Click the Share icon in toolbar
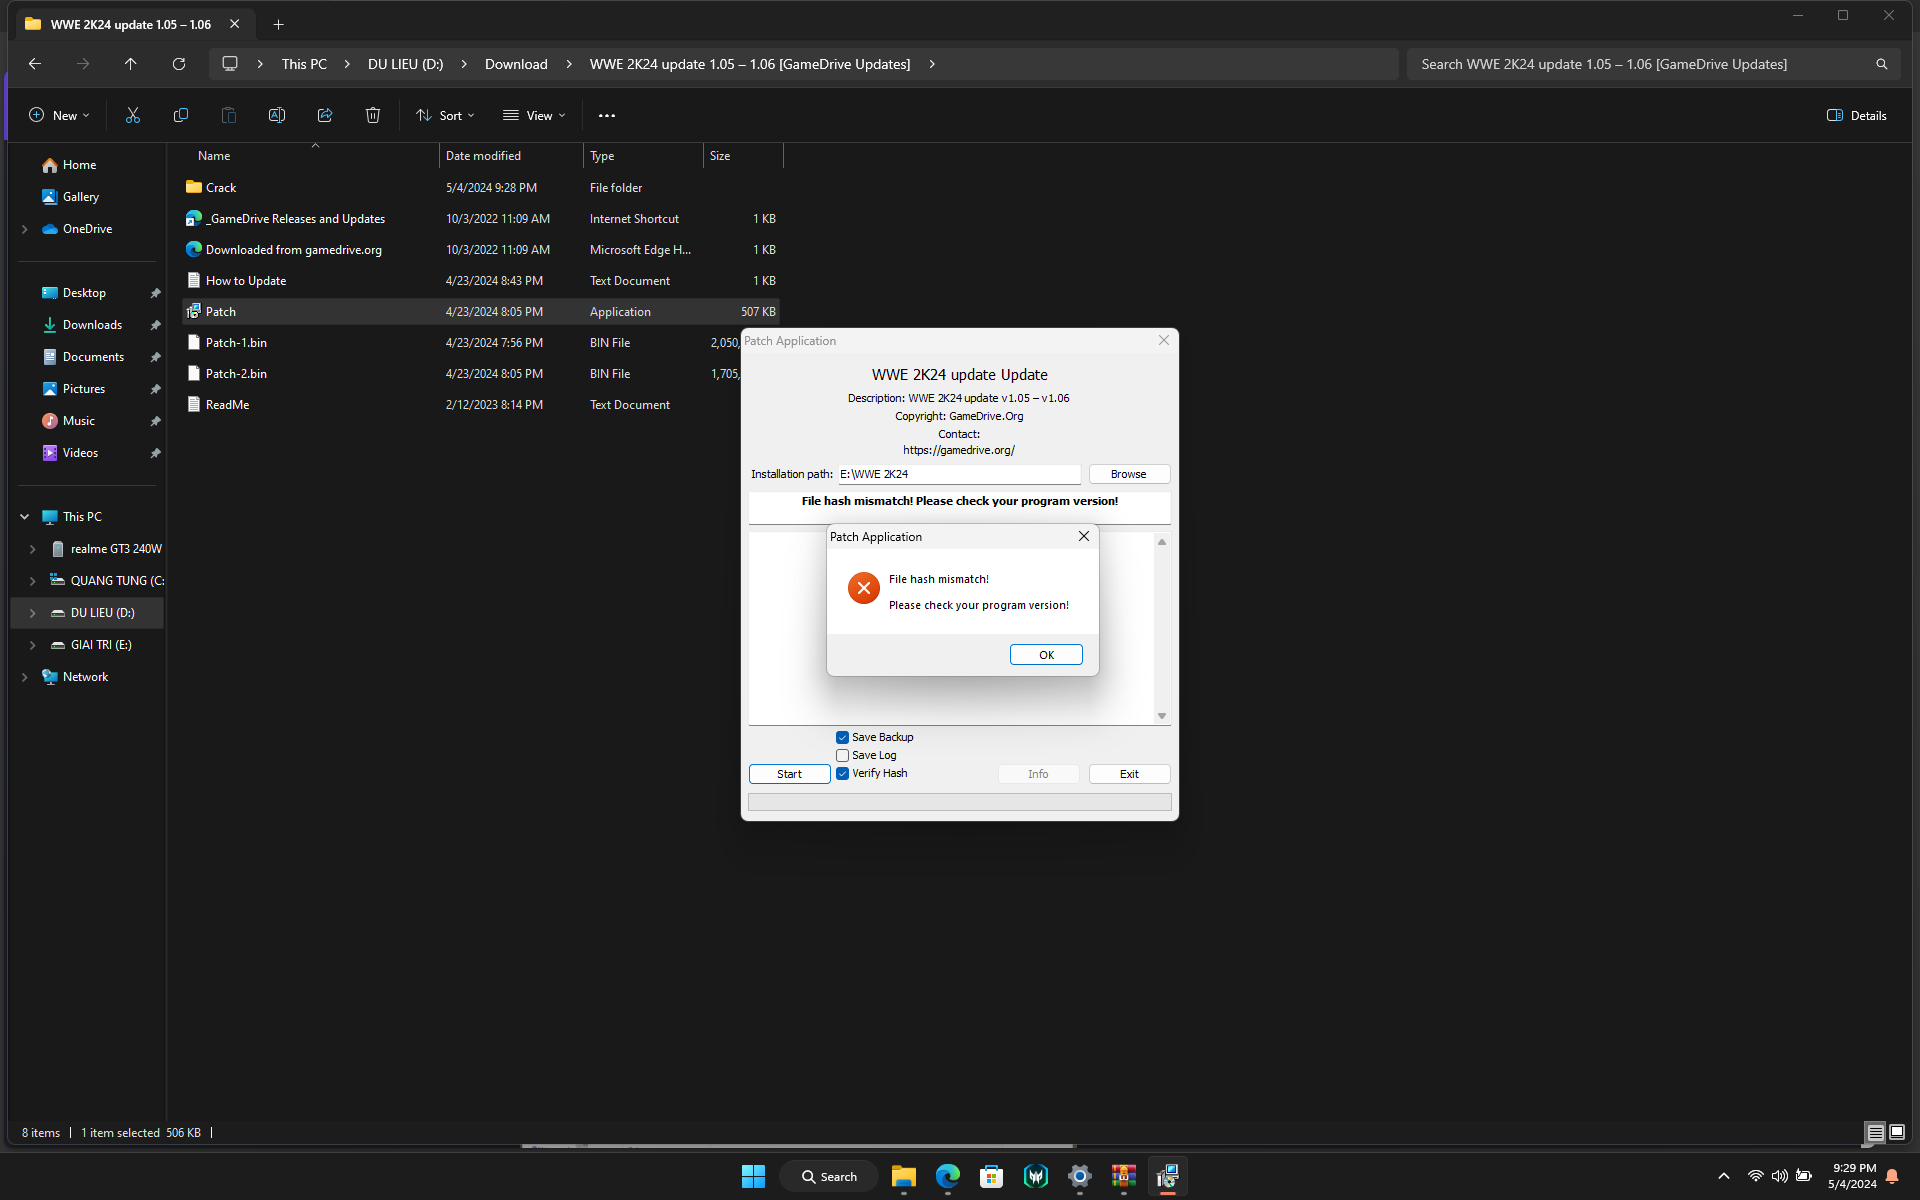This screenshot has width=1920, height=1200. coord(325,115)
